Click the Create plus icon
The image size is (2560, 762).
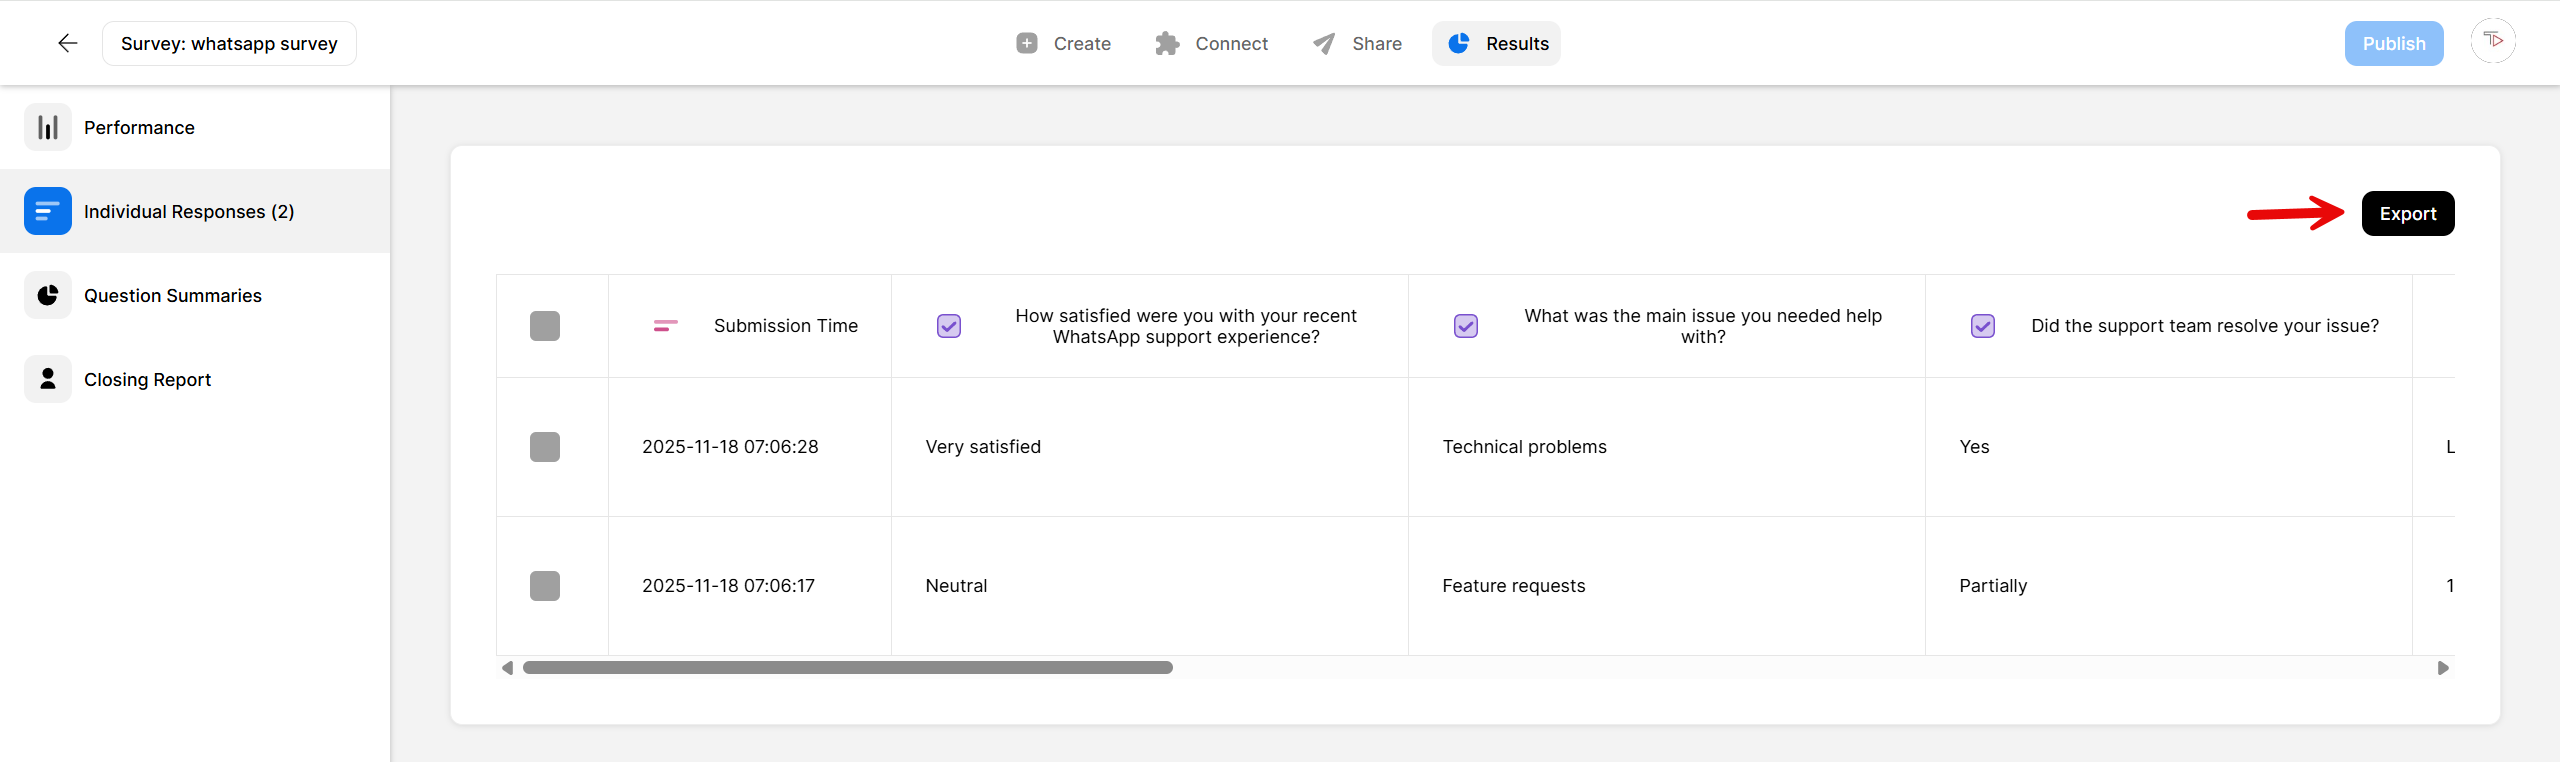coord(1027,43)
